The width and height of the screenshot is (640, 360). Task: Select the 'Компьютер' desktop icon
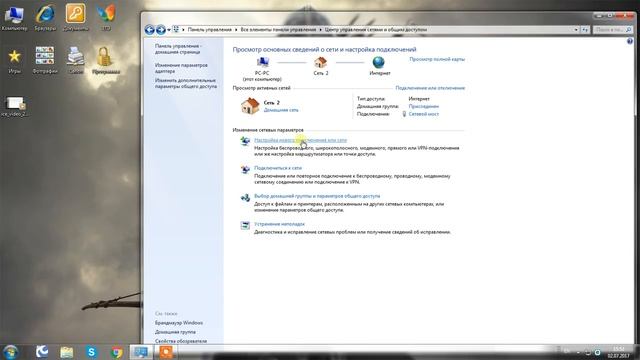click(14, 18)
